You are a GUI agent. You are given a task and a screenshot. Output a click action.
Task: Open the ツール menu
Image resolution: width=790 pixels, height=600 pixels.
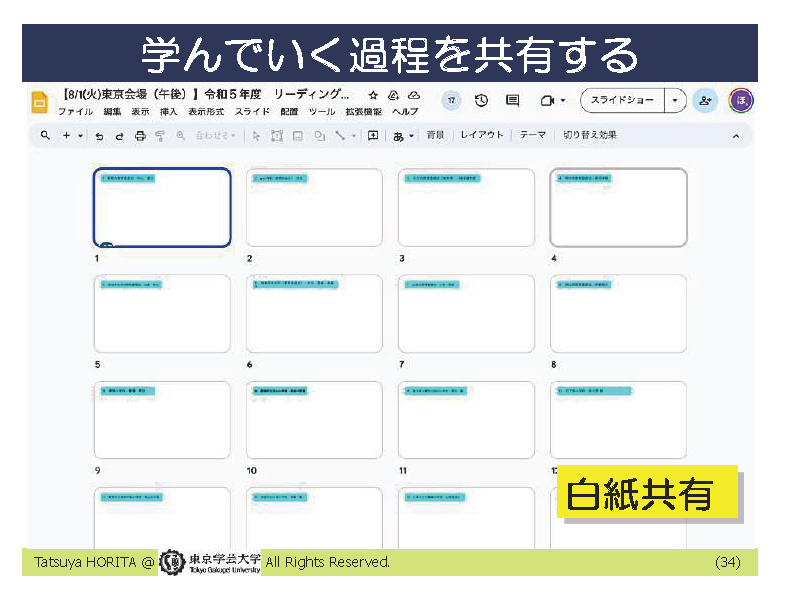pos(321,112)
